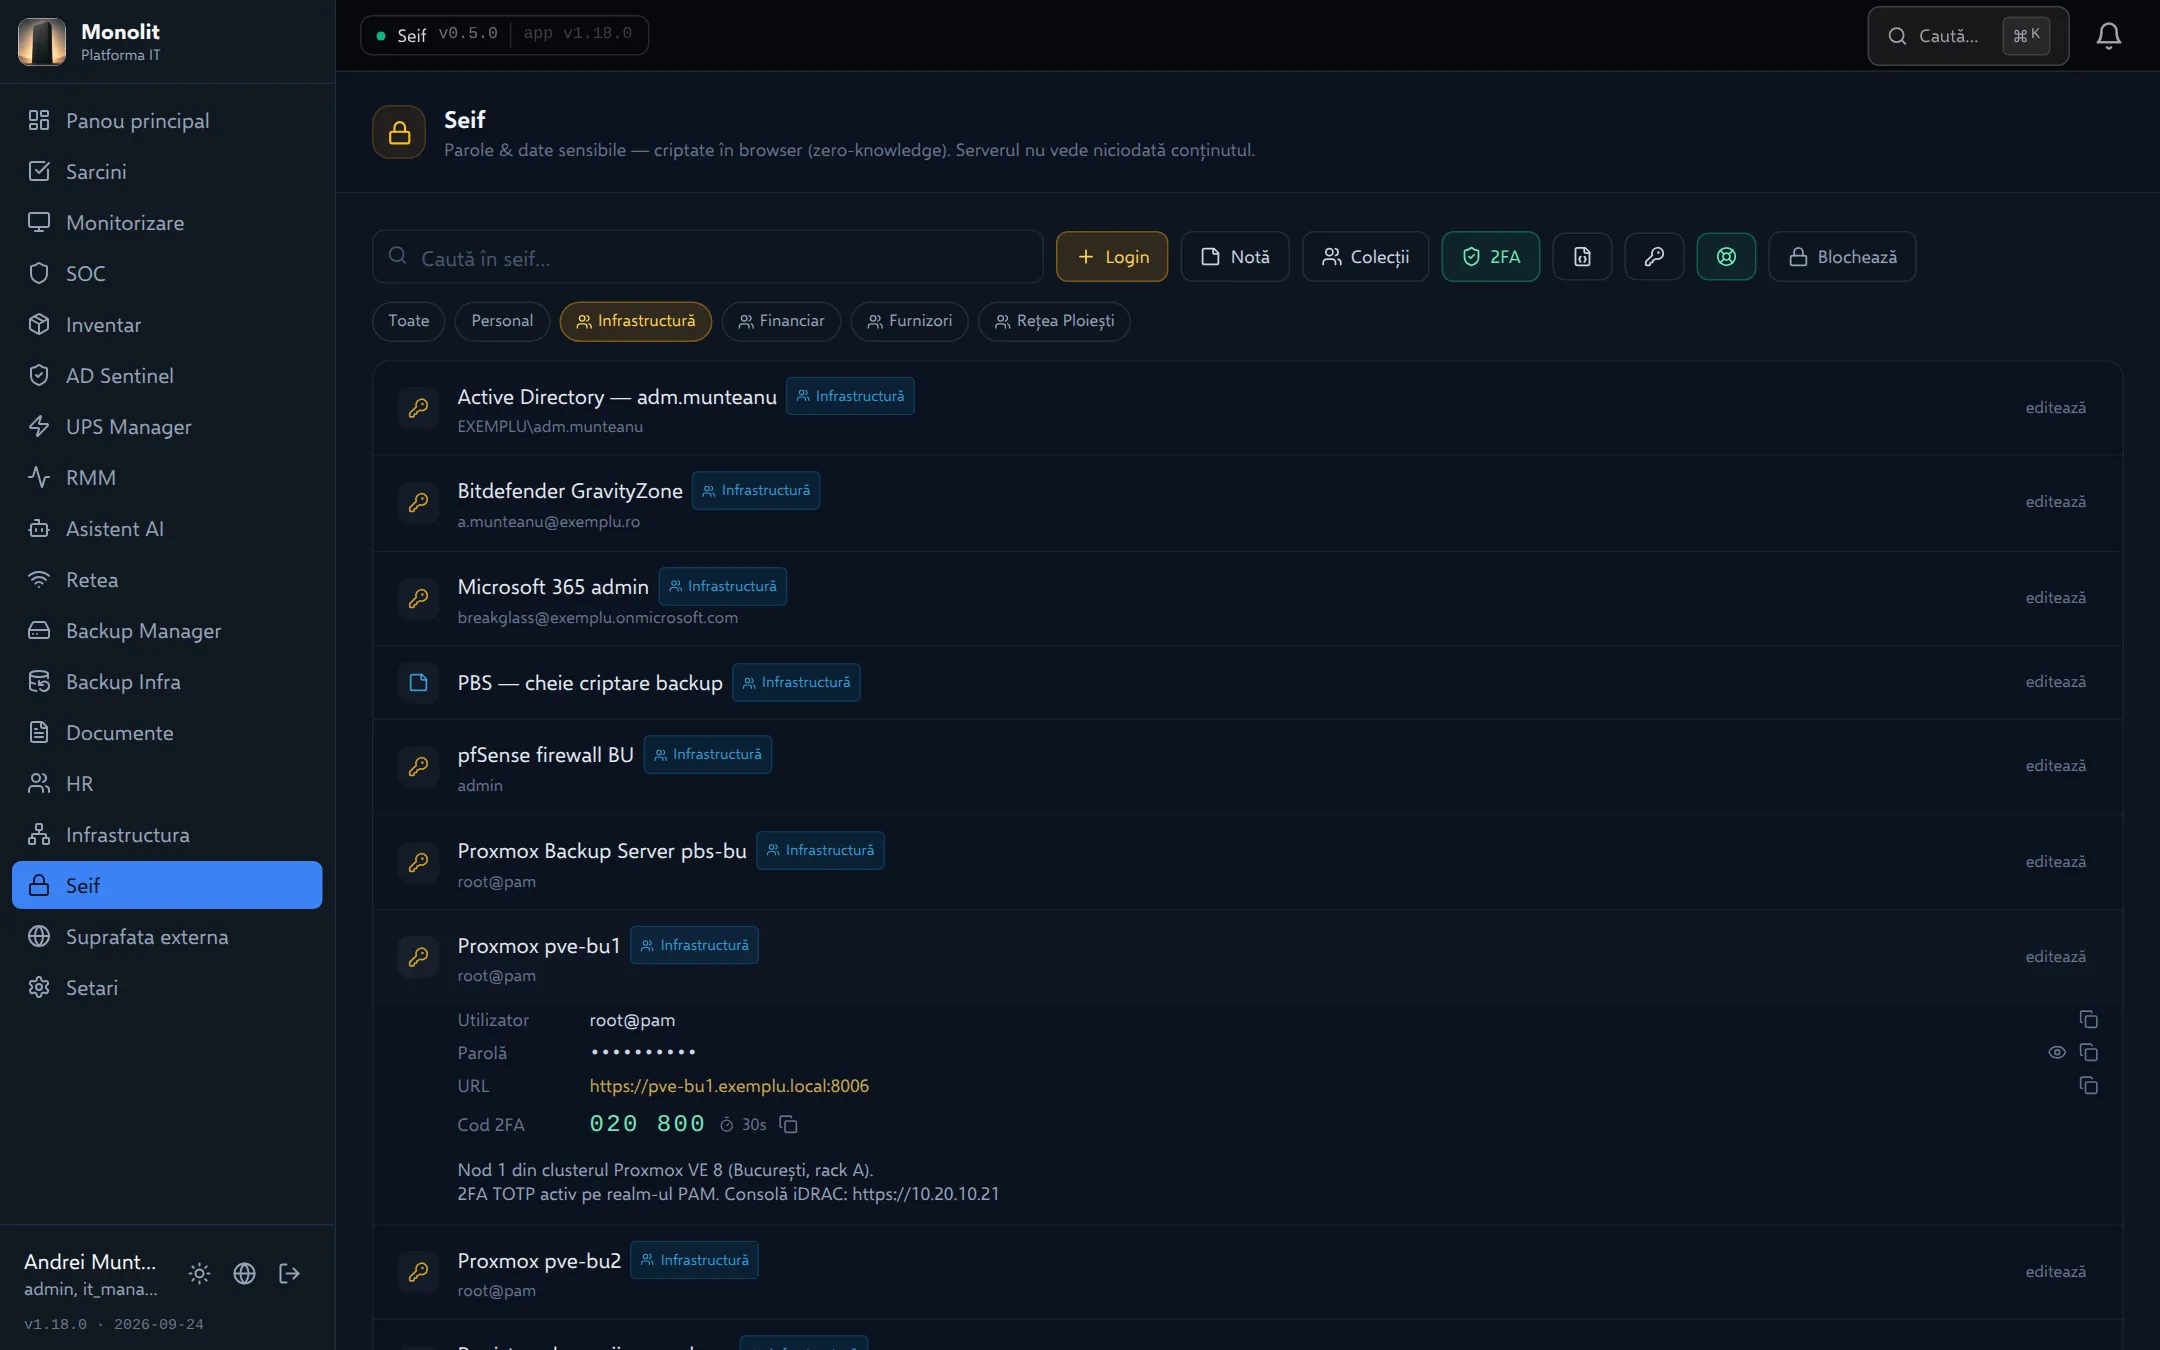
Task: Open the pve-bu1.exemplu.local:8006 link
Action: 729,1086
